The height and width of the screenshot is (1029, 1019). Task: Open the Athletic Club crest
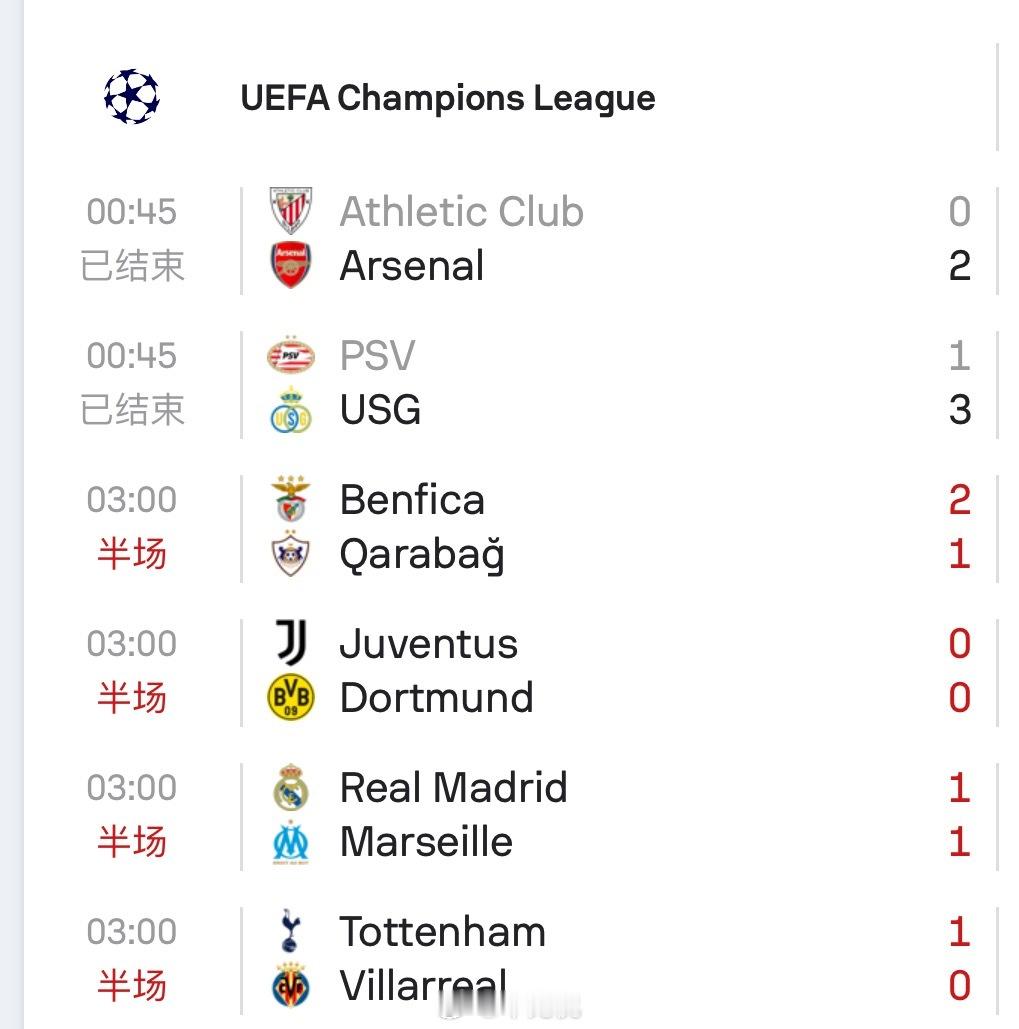tap(291, 211)
